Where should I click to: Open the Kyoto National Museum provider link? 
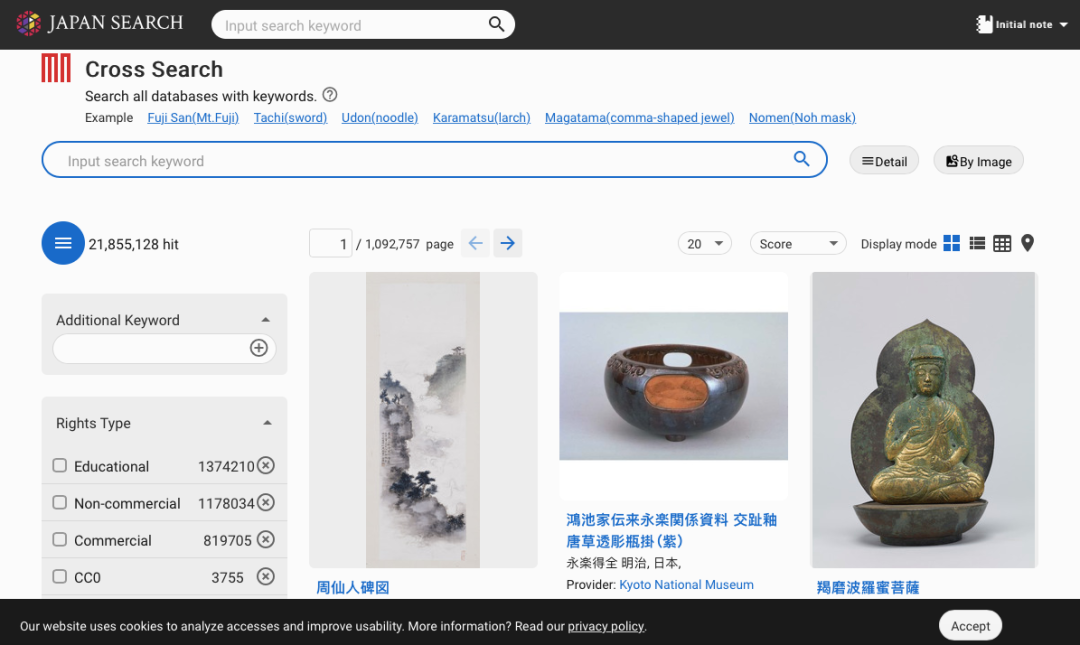pos(686,584)
